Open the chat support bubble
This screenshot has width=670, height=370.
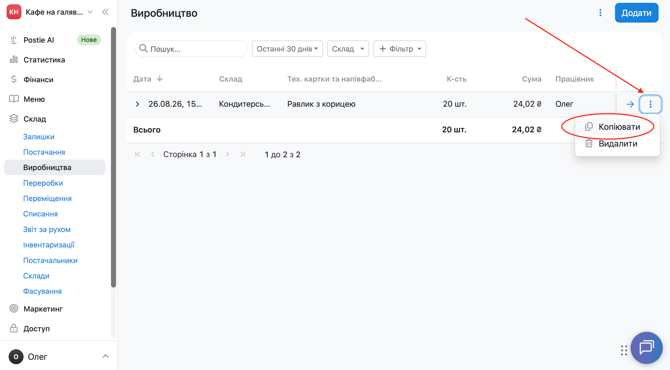[x=646, y=348]
